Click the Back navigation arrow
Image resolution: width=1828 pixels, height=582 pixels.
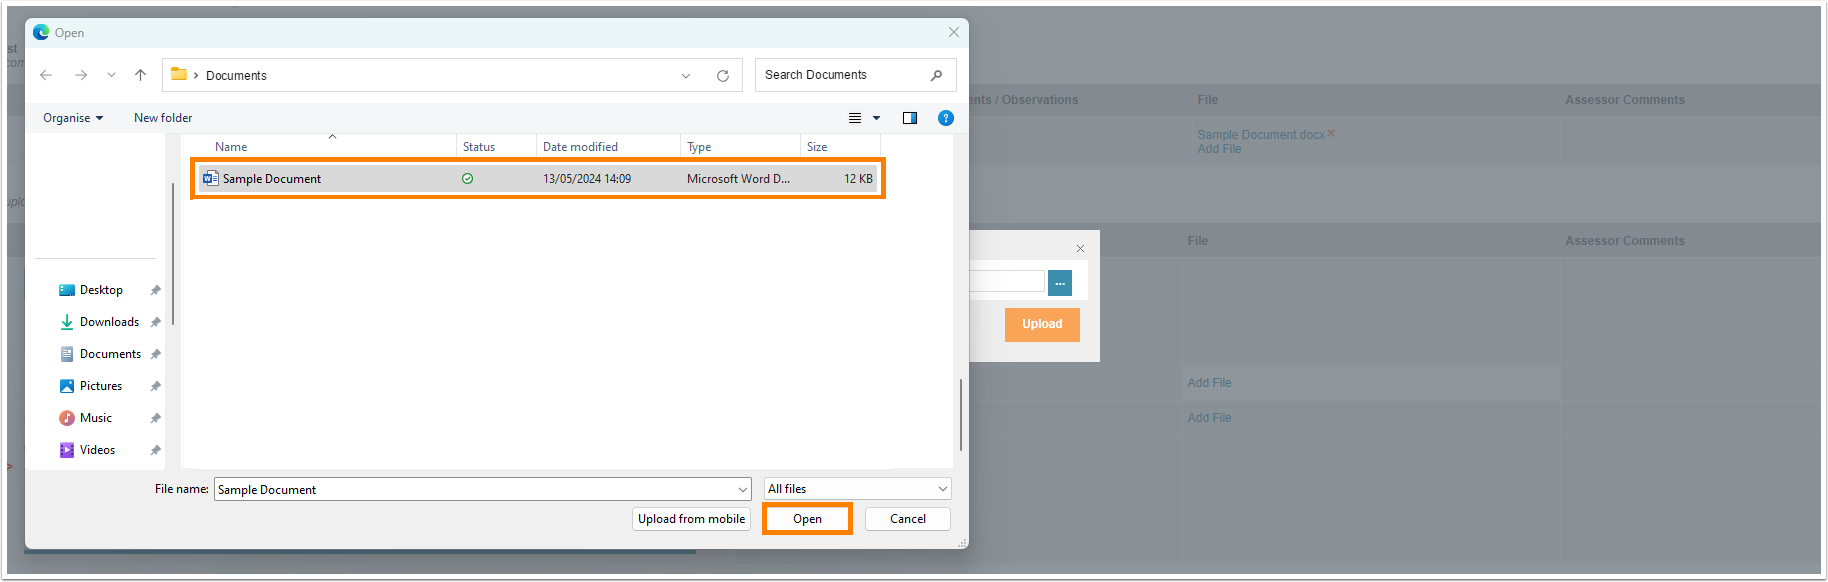coord(46,75)
